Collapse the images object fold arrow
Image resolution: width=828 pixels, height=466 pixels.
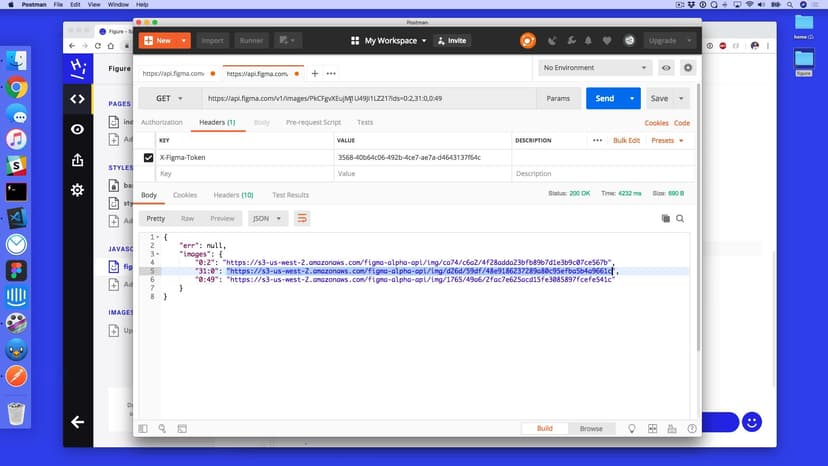158,254
